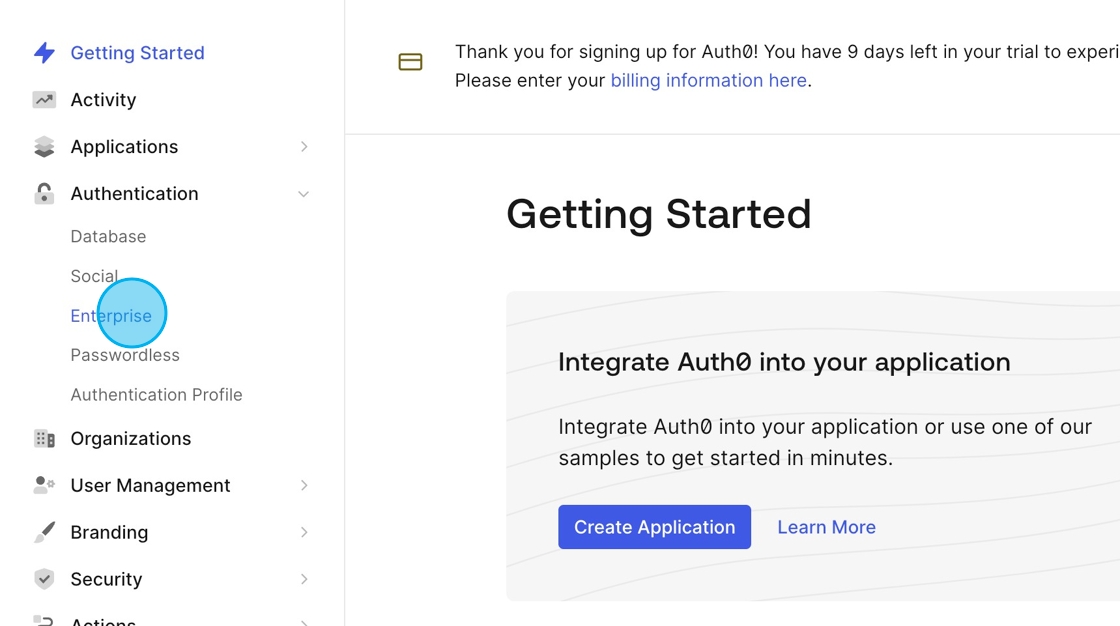This screenshot has height=626, width=1120.
Task: Expand the Branding submenu arrow
Action: [304, 532]
